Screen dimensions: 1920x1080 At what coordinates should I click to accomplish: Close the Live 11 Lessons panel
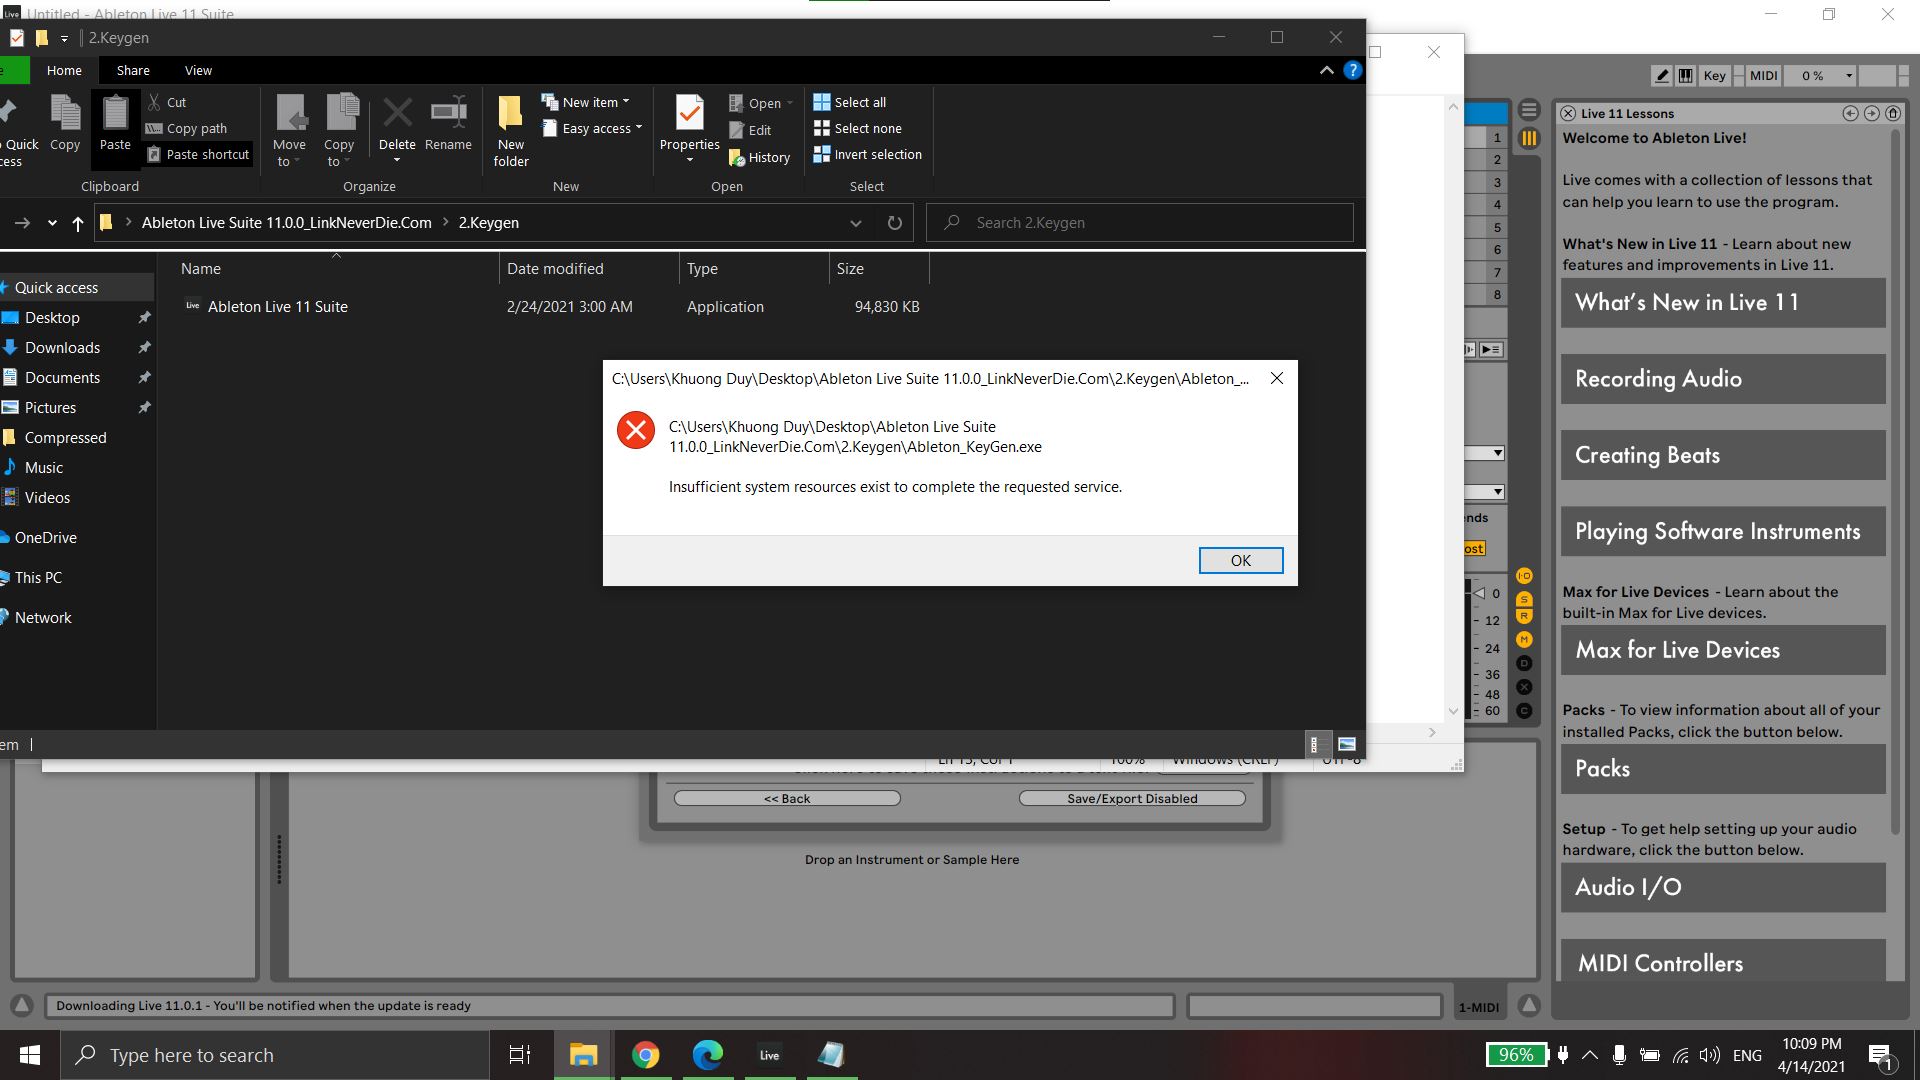pyautogui.click(x=1568, y=113)
